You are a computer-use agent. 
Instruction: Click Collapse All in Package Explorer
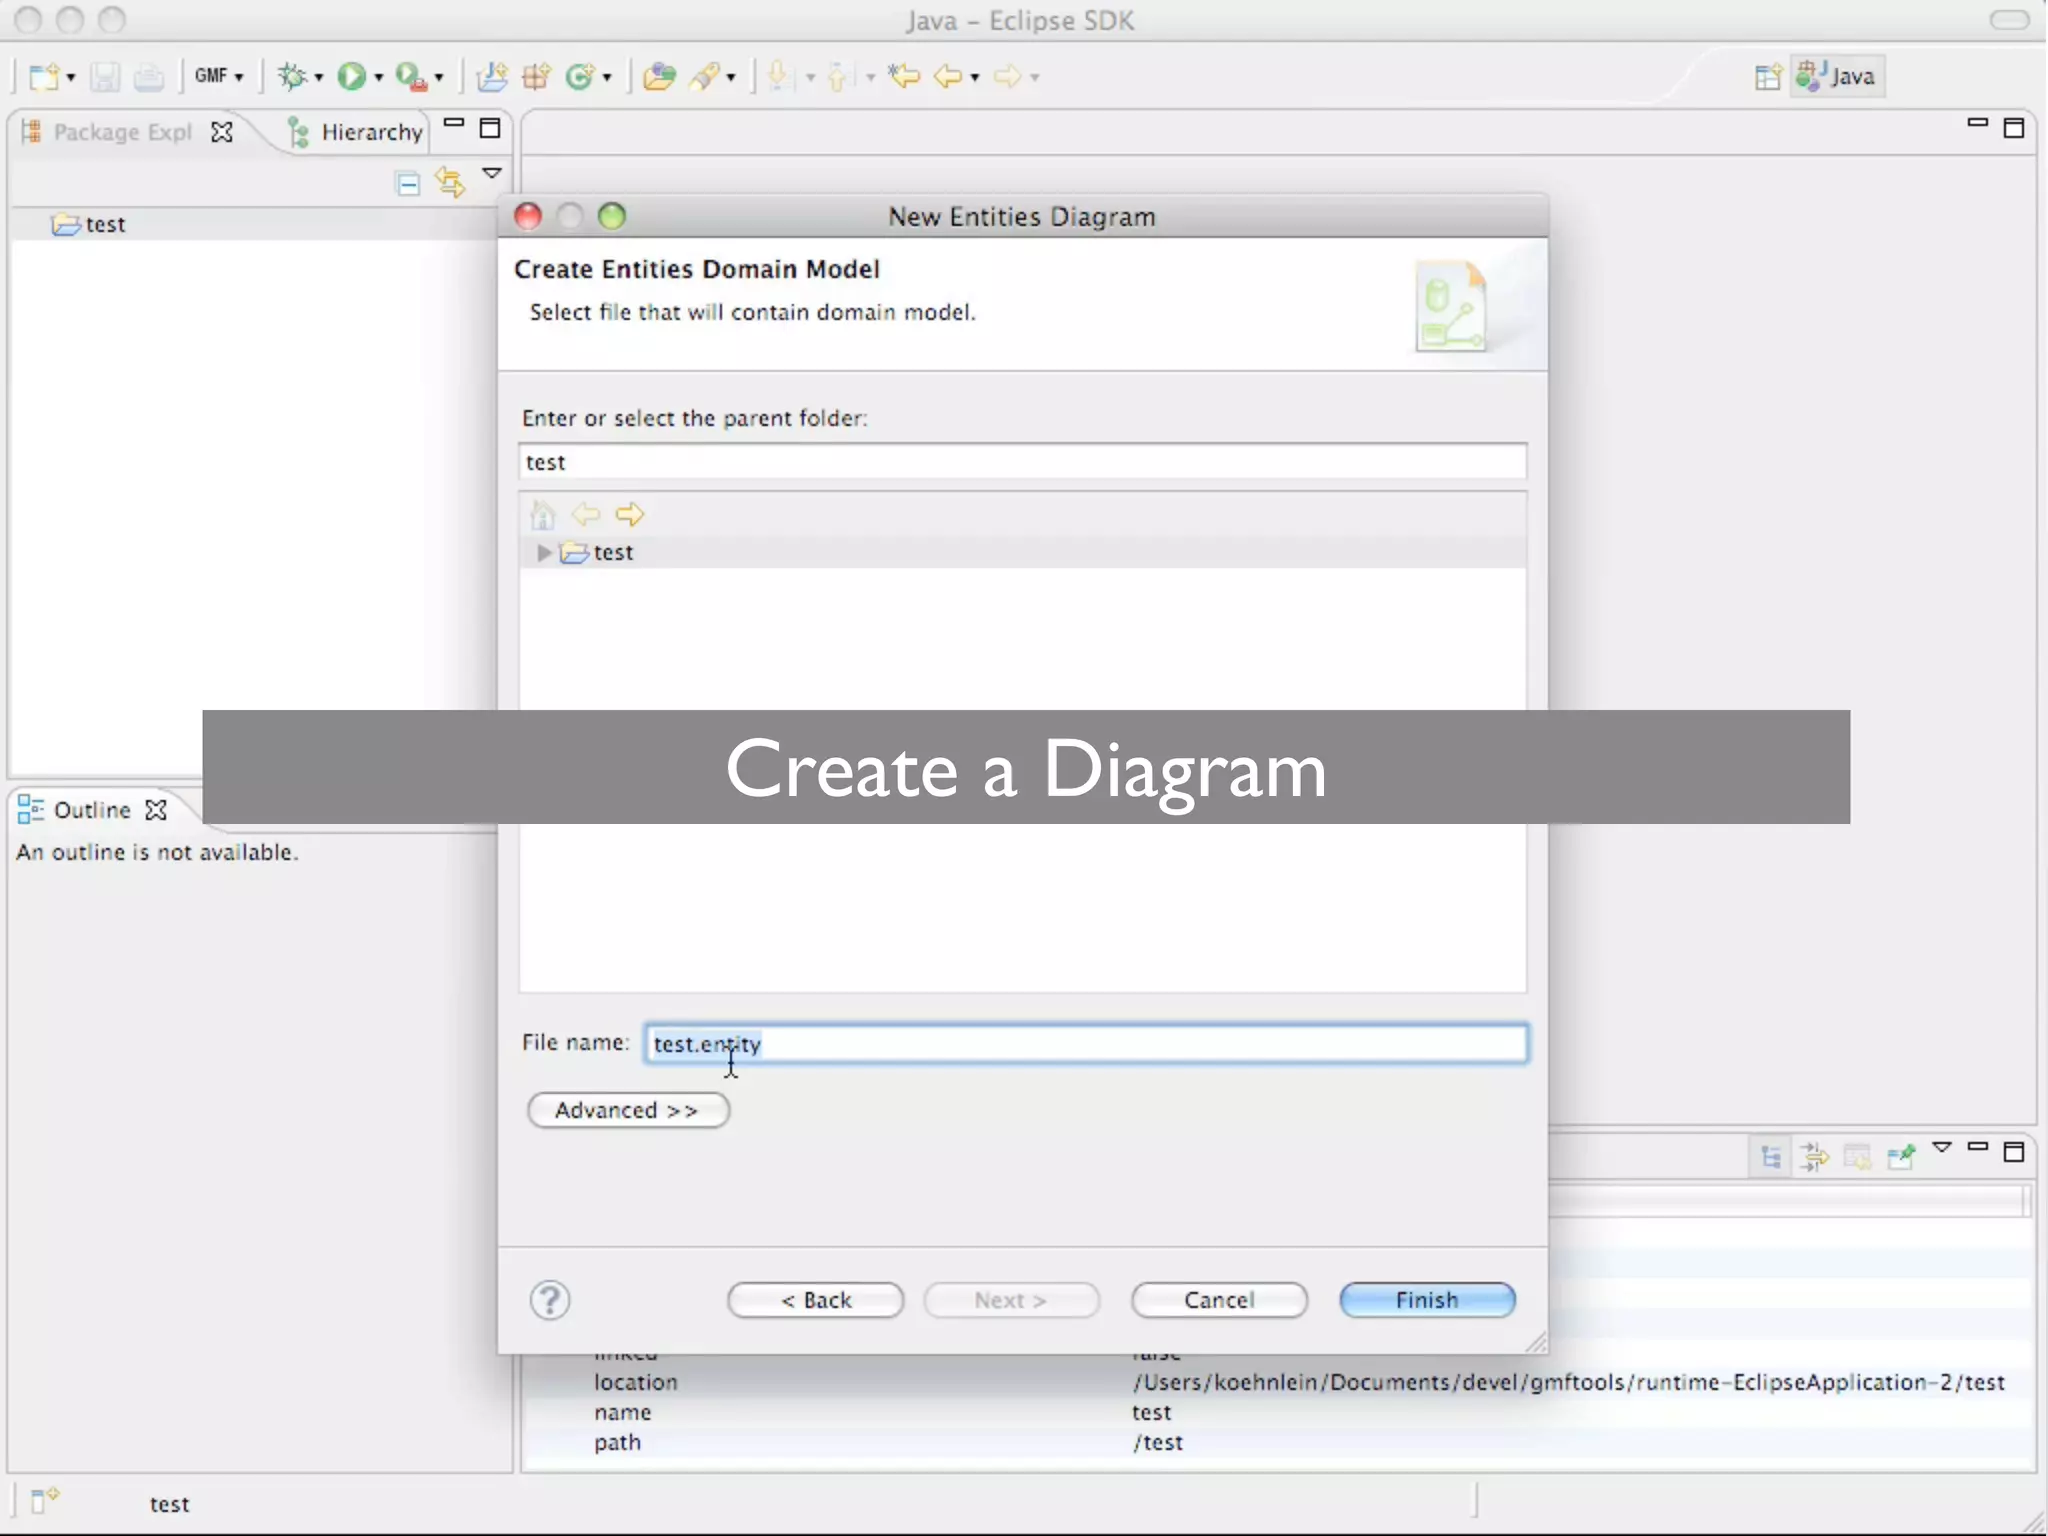coord(408,183)
